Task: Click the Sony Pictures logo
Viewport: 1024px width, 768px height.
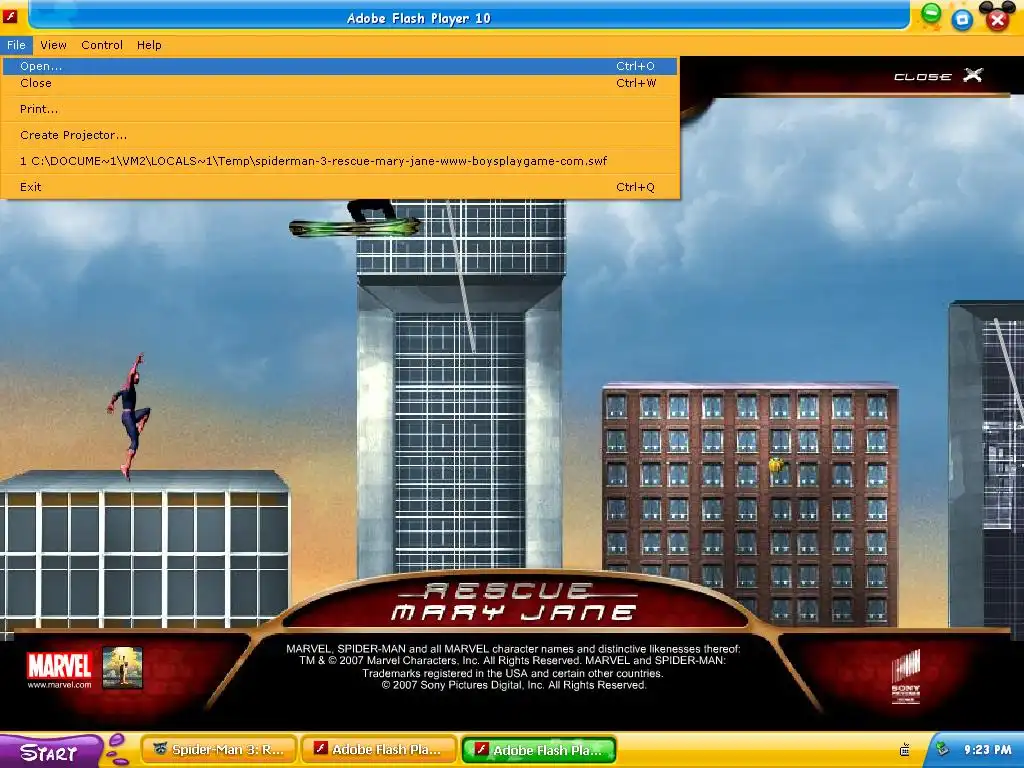Action: coord(906,677)
